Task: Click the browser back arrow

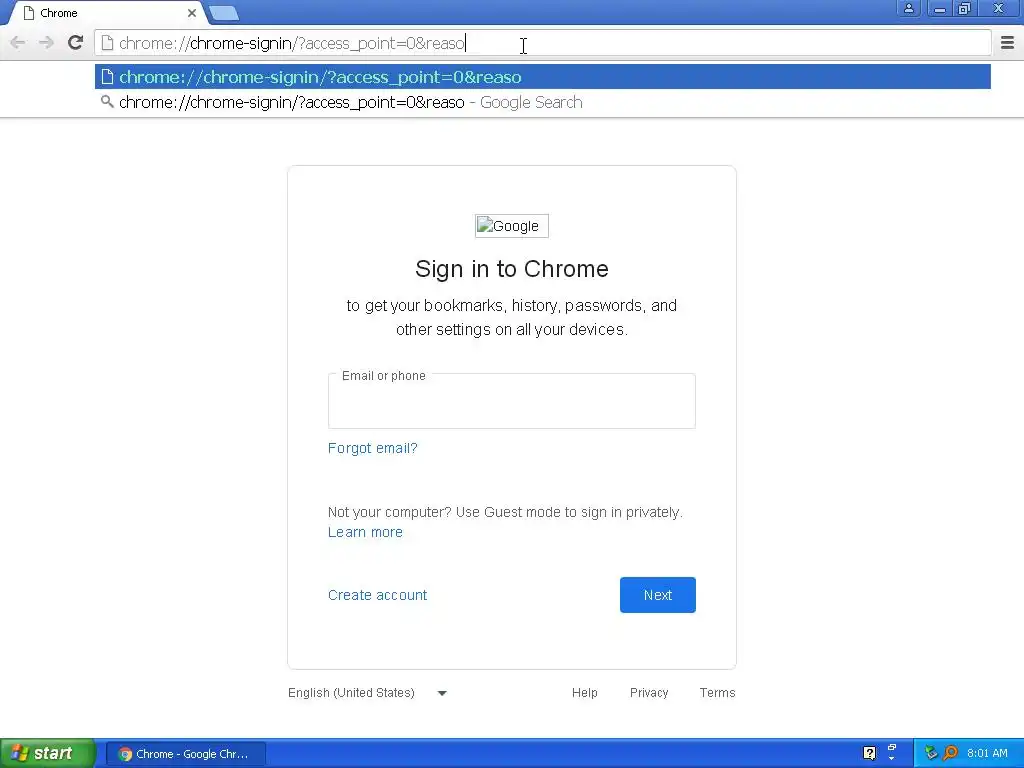Action: [x=18, y=43]
